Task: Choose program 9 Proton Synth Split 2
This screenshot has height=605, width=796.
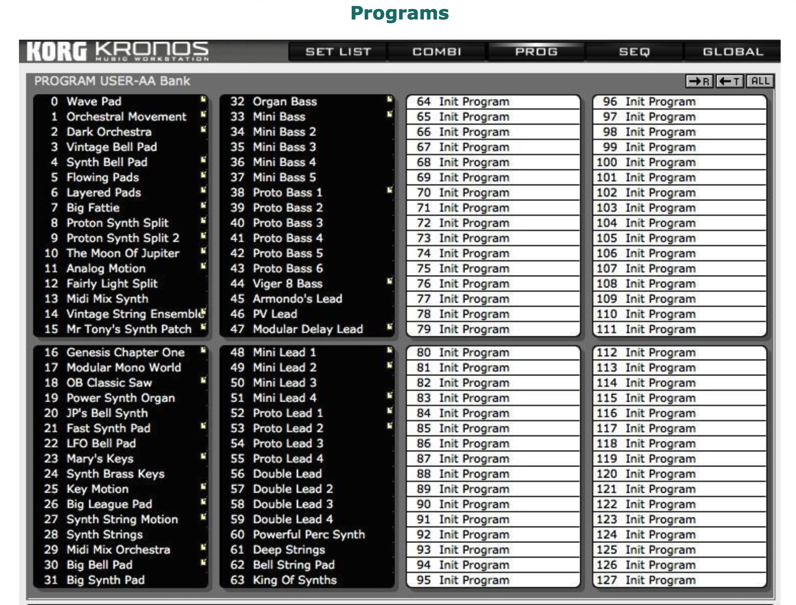Action: (x=121, y=238)
